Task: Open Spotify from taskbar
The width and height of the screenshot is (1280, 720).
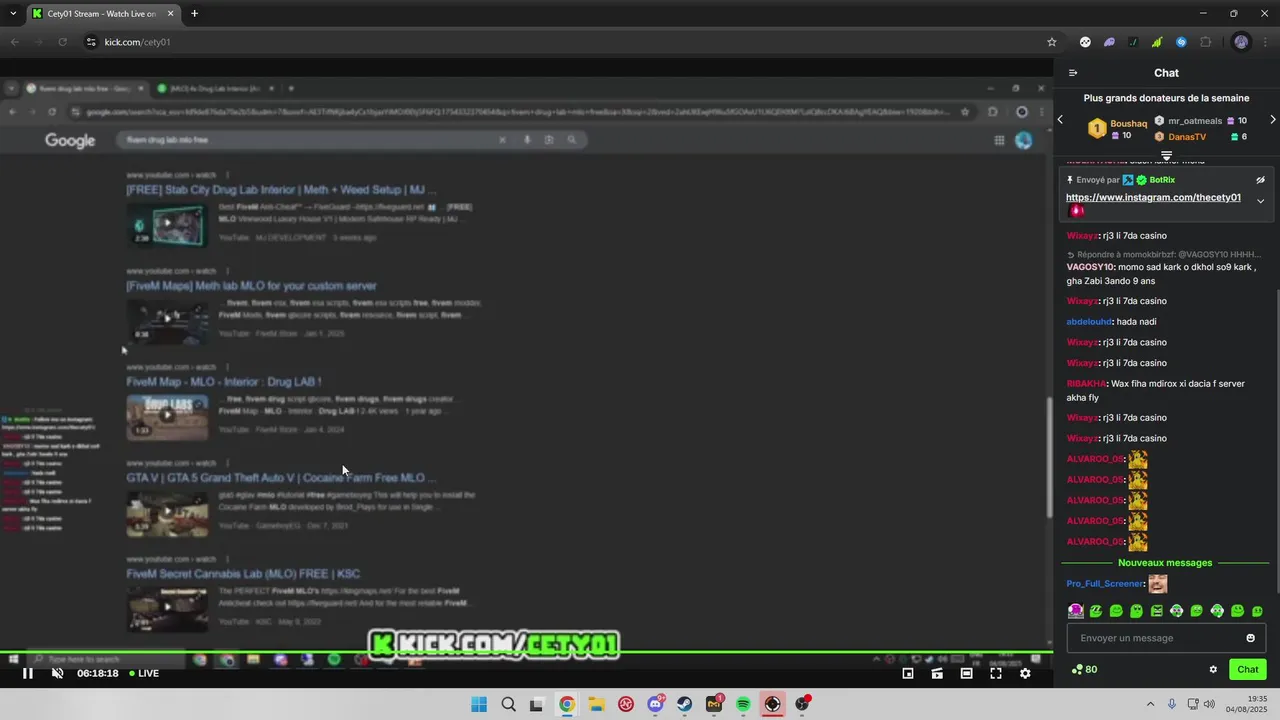Action: tap(743, 704)
